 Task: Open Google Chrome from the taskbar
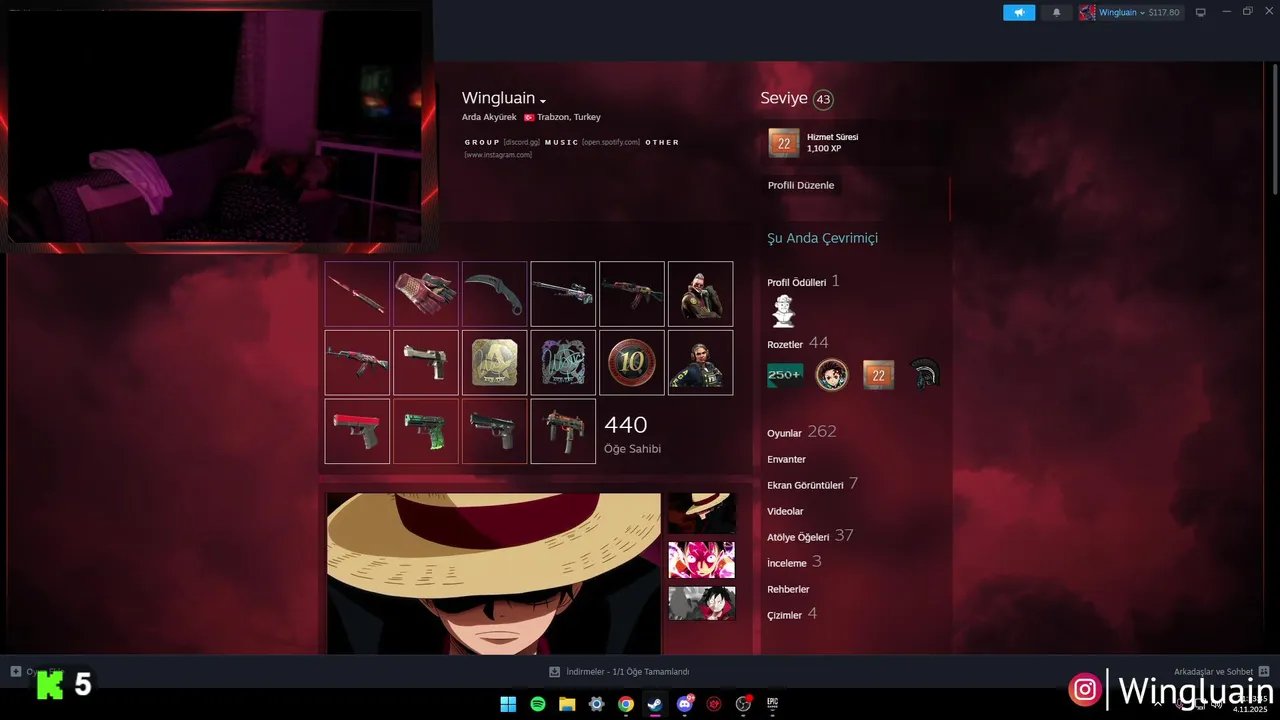click(626, 704)
